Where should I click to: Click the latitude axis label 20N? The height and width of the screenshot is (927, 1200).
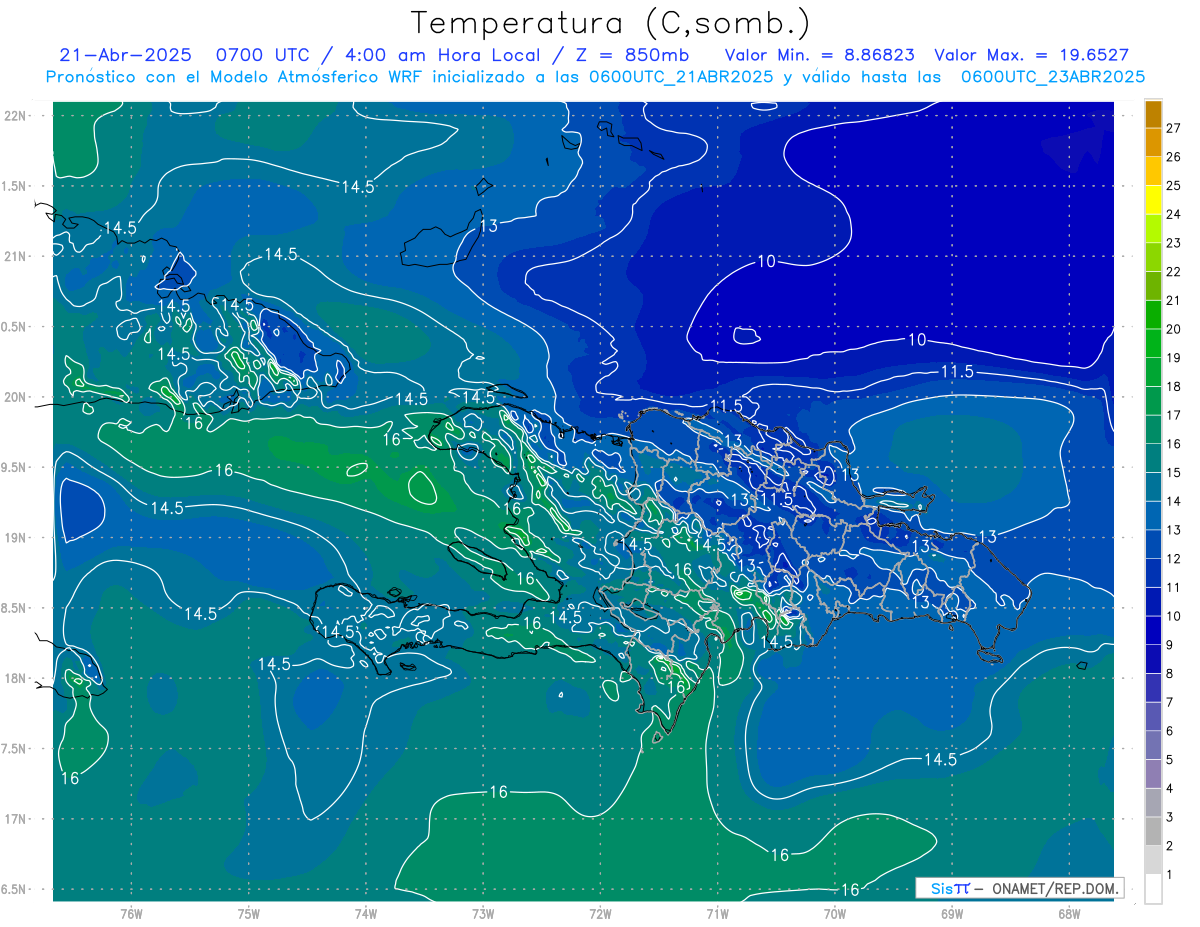(x=16, y=398)
